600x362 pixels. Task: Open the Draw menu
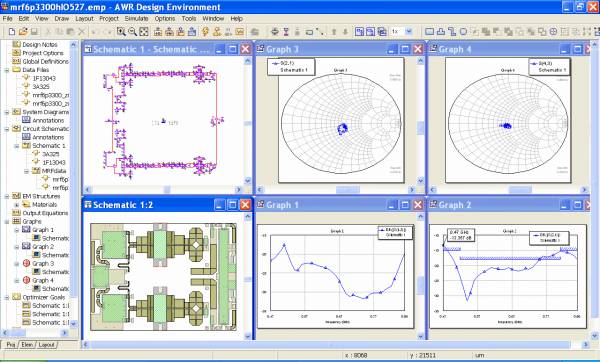pos(62,18)
